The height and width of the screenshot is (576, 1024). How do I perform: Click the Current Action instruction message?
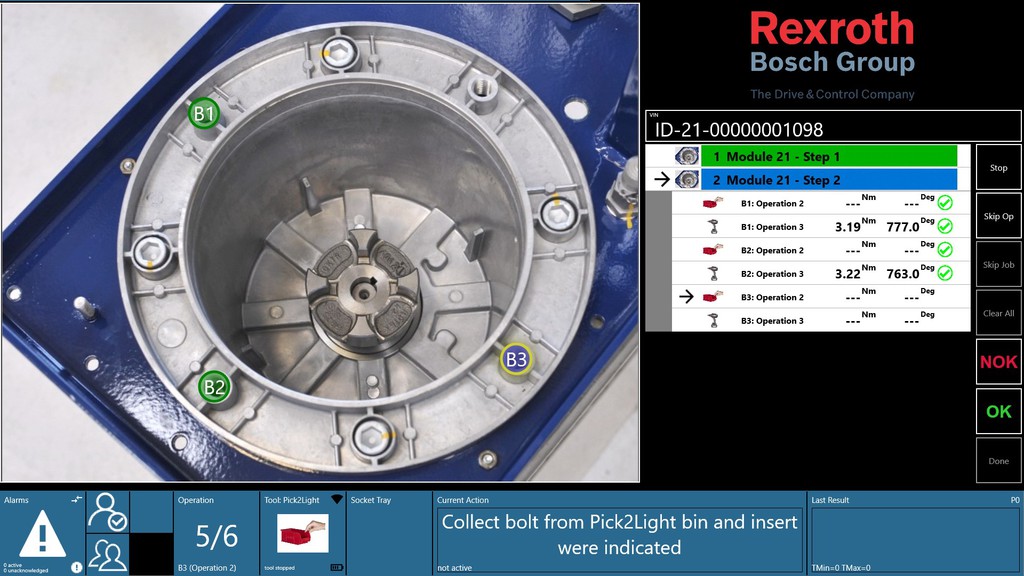pyautogui.click(x=619, y=534)
